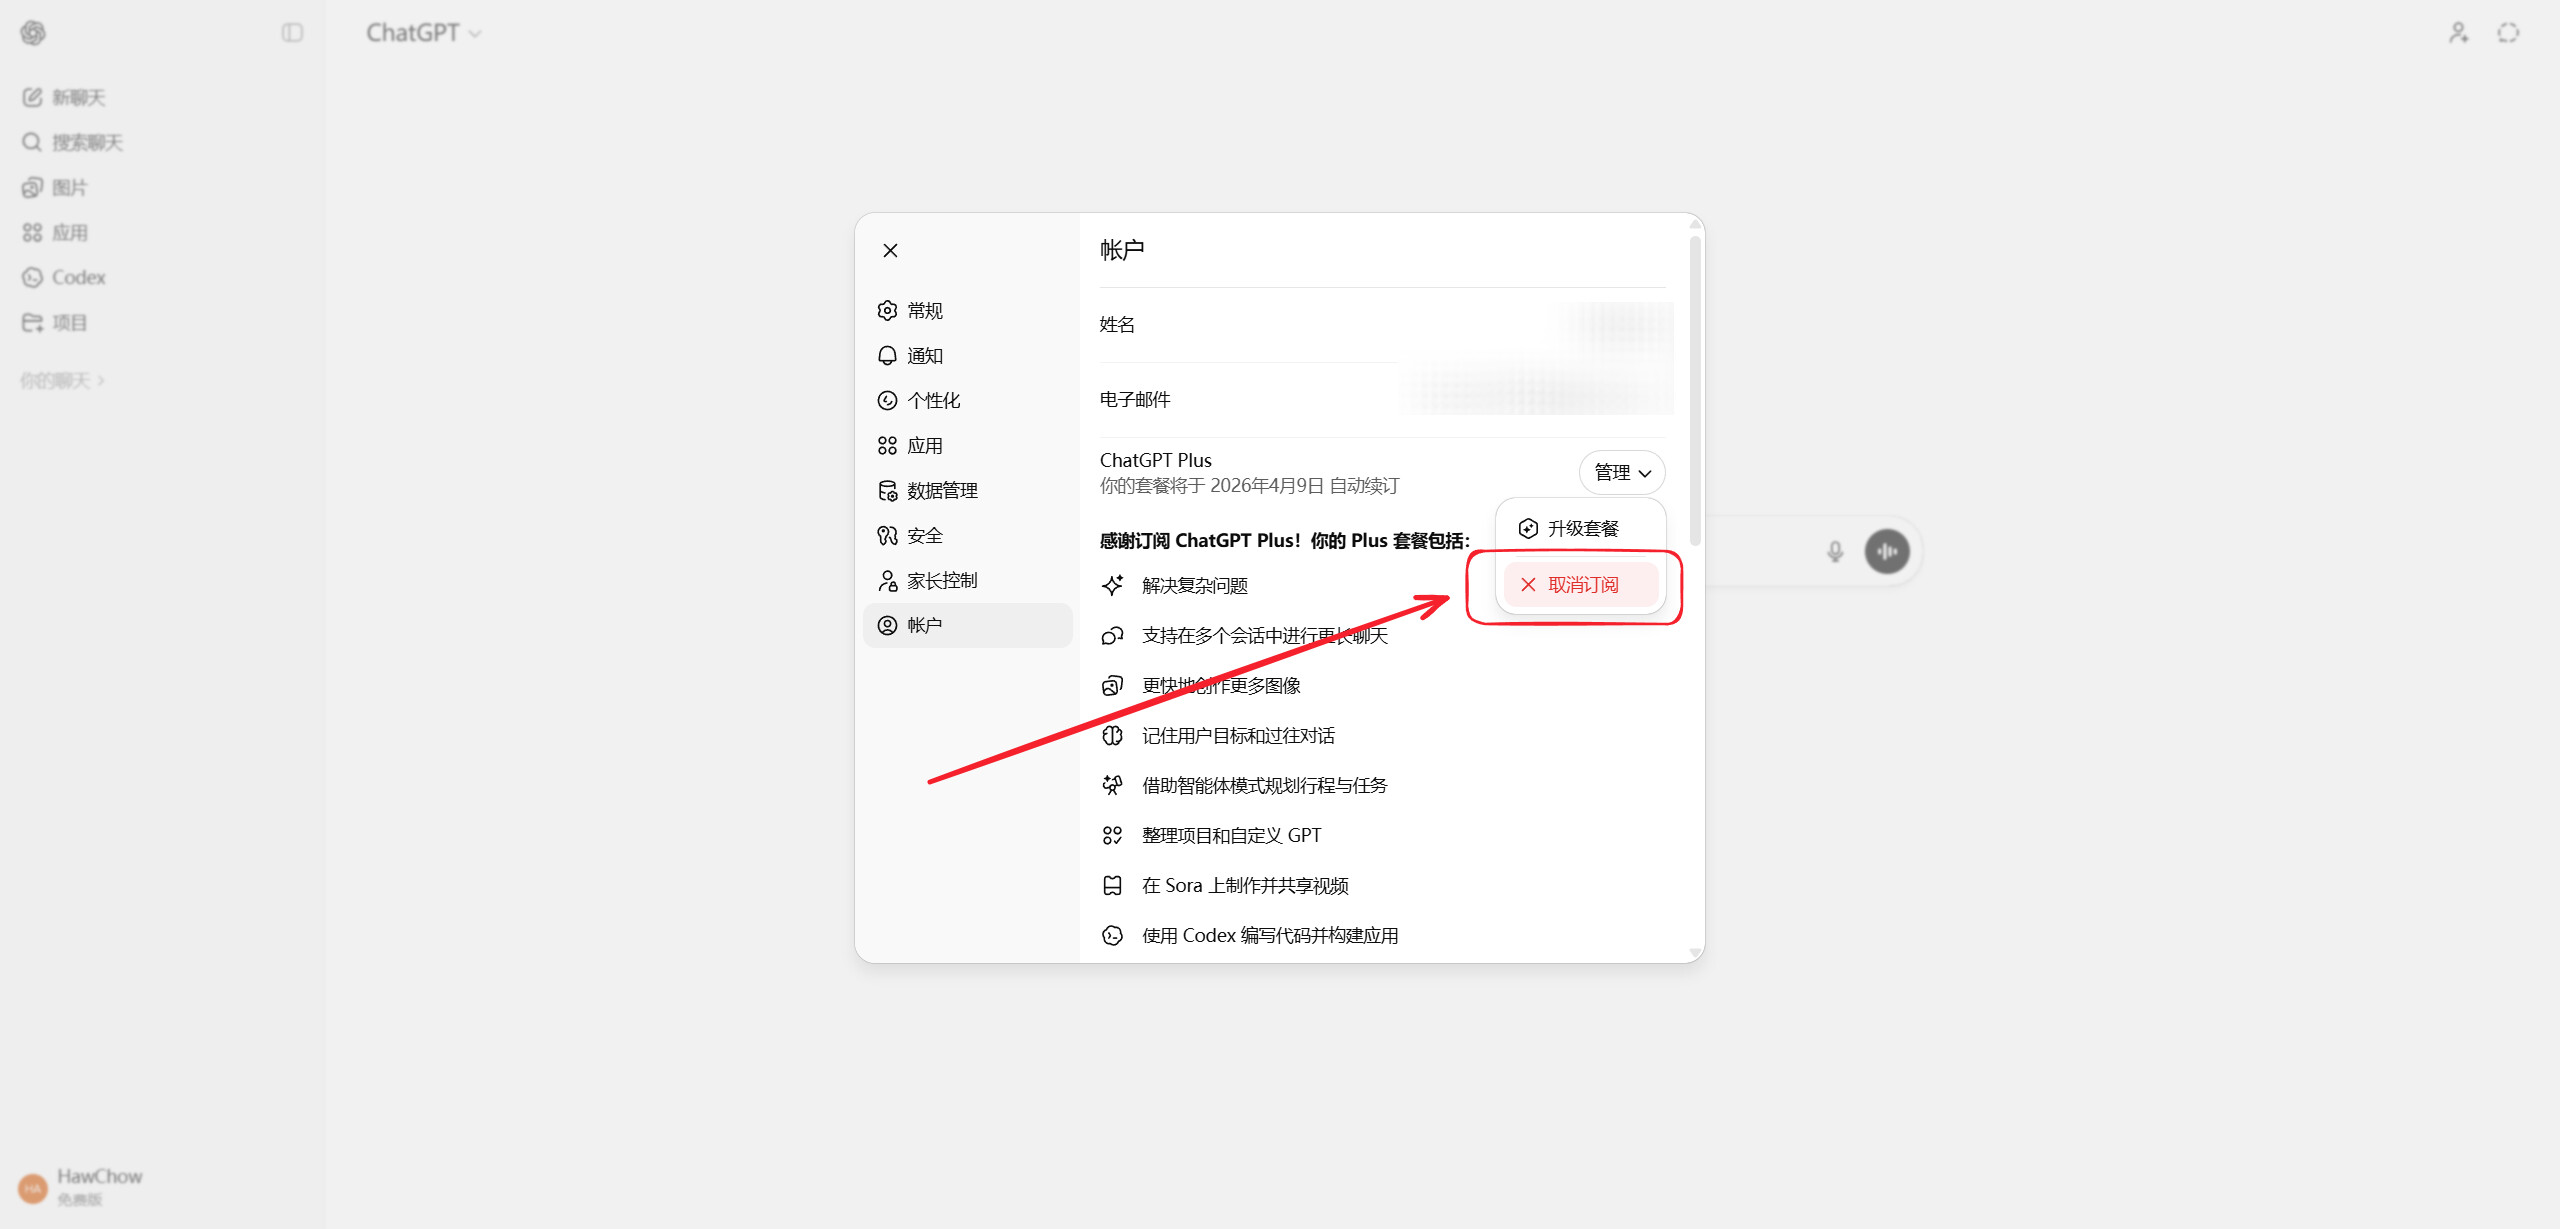2560x1229 pixels.
Task: Click the ChatGPT logo icon top-left
Action: (x=33, y=33)
